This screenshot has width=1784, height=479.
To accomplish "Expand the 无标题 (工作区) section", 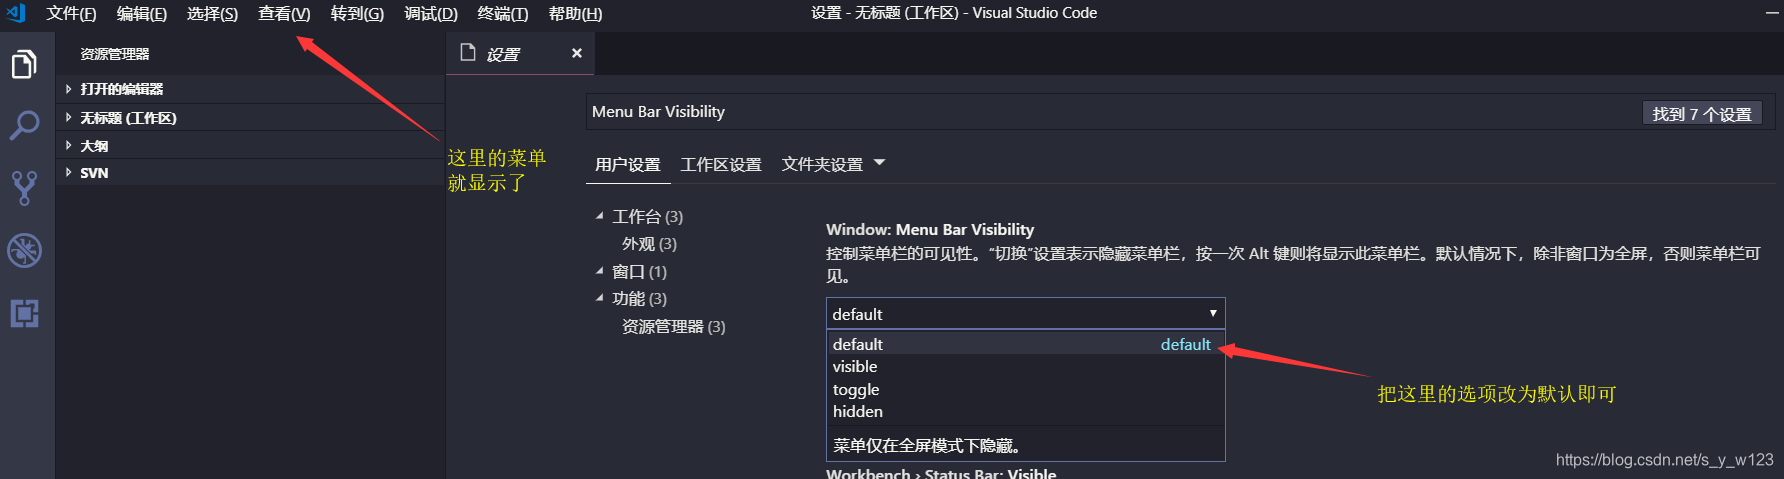I will (x=250, y=117).
